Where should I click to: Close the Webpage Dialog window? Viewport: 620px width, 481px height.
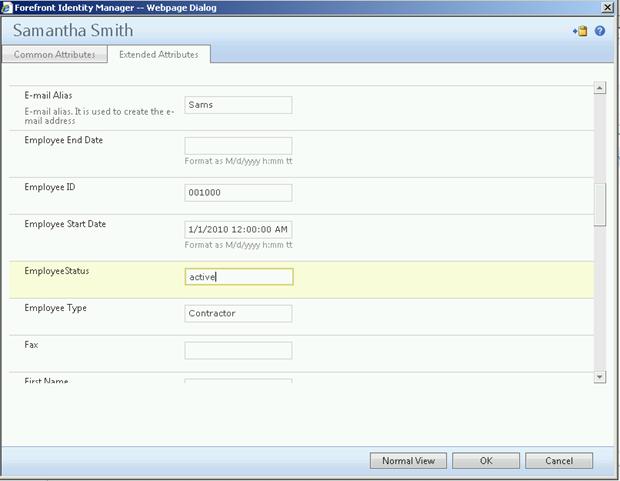tap(607, 8)
